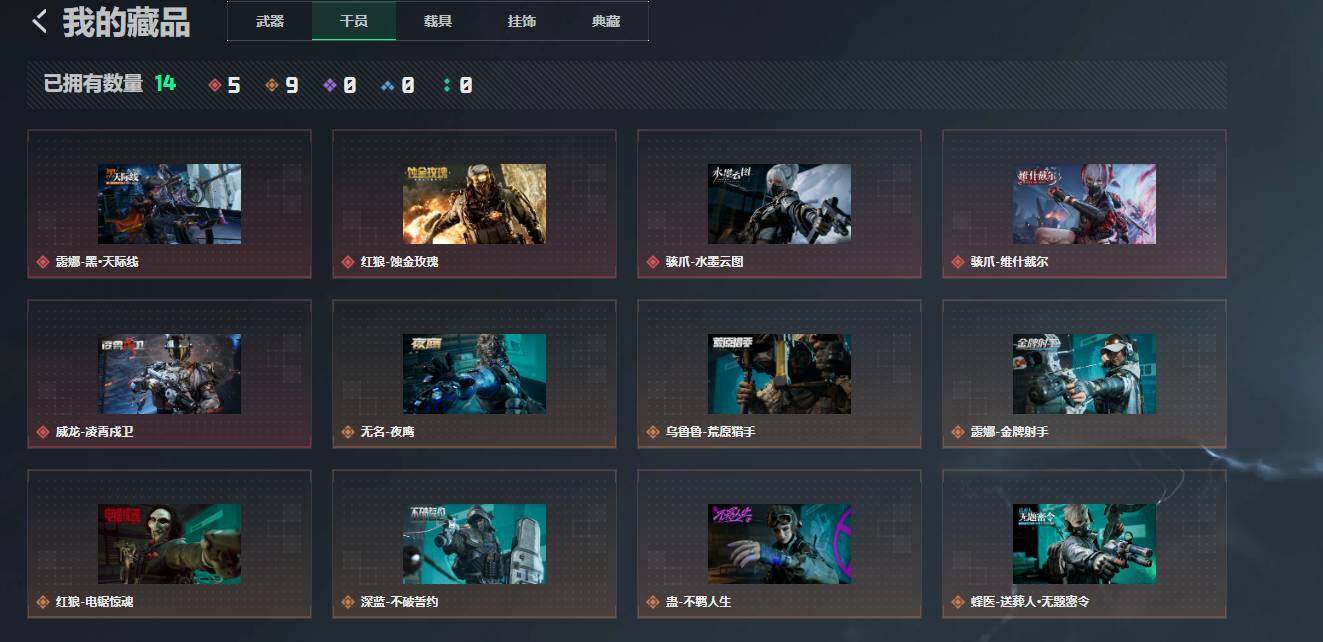This screenshot has height=642, width=1323.
Task: Filter by purple rarity icon in stats bar
Action: click(330, 85)
